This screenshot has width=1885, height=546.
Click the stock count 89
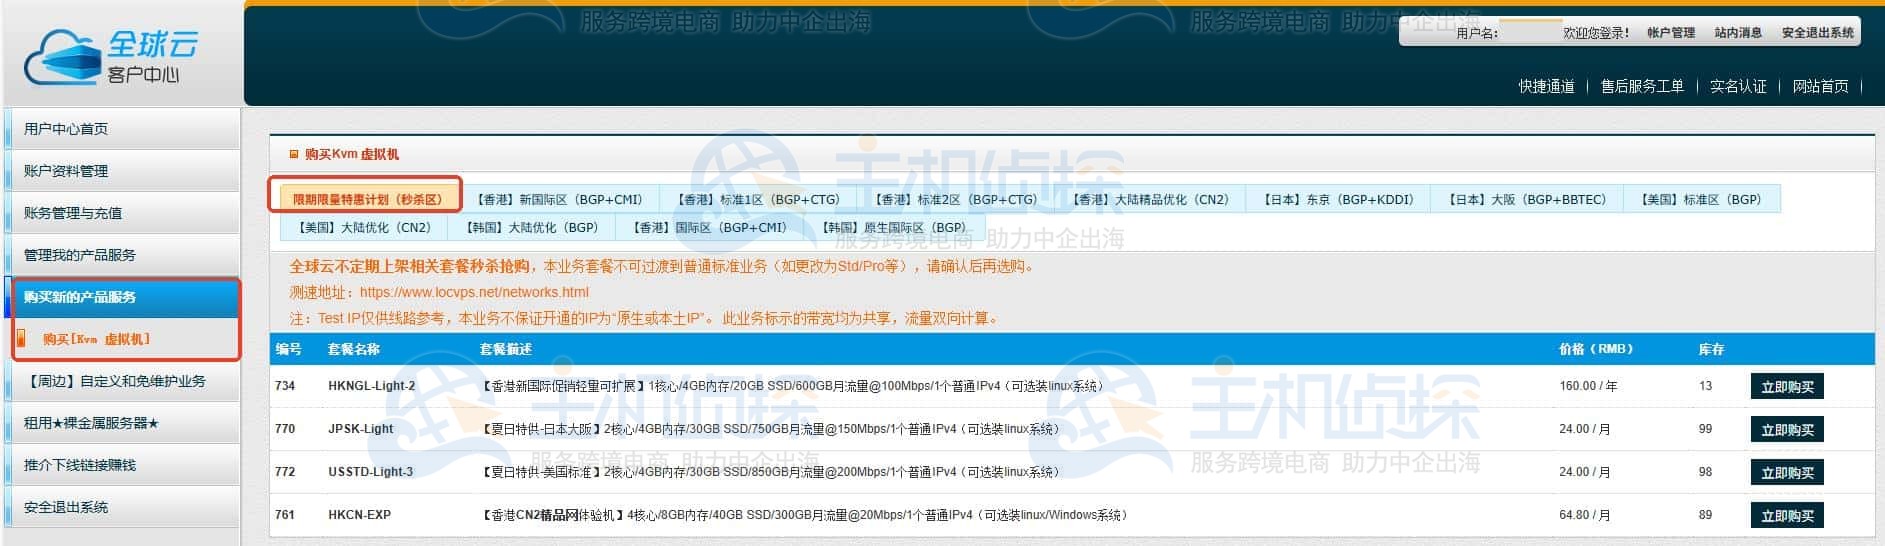click(1705, 515)
